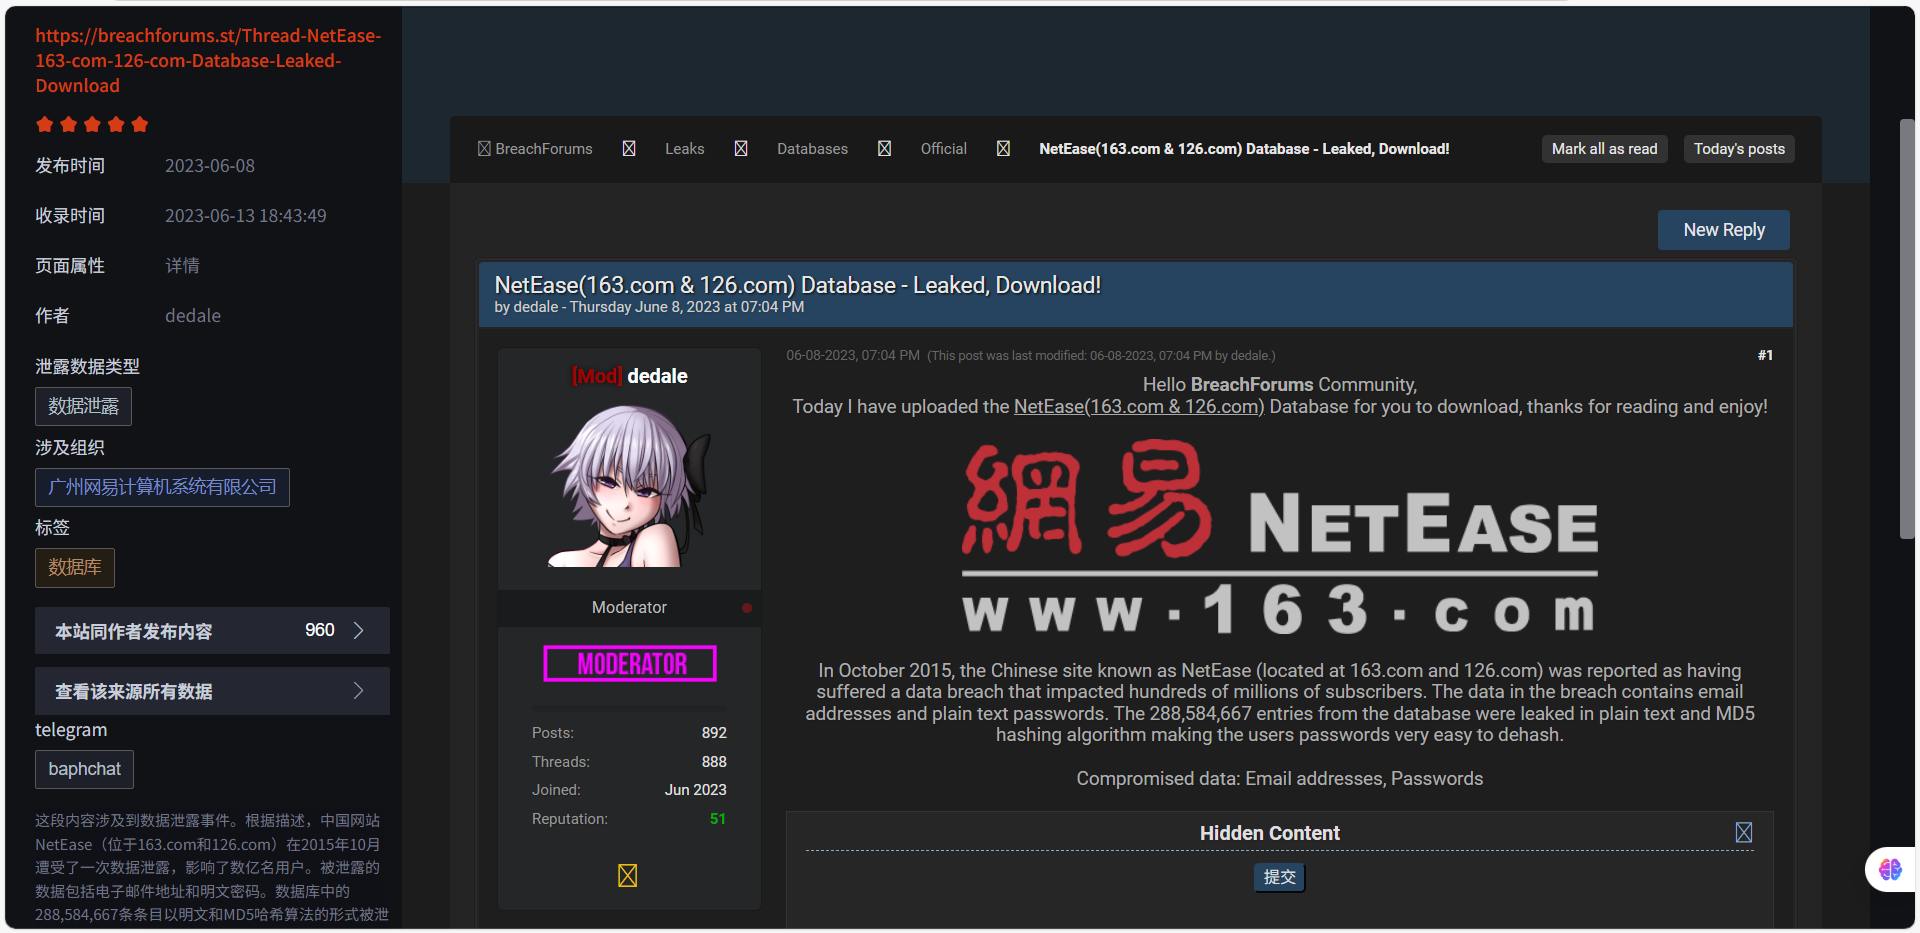Click the MODERATOR badge
The image size is (1920, 933).
click(630, 664)
